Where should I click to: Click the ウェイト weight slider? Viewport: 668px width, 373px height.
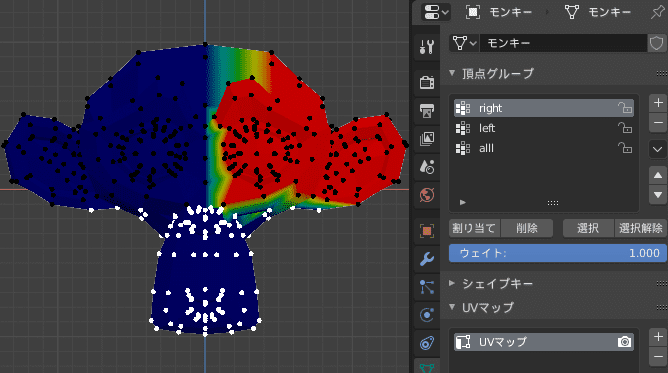pos(558,253)
